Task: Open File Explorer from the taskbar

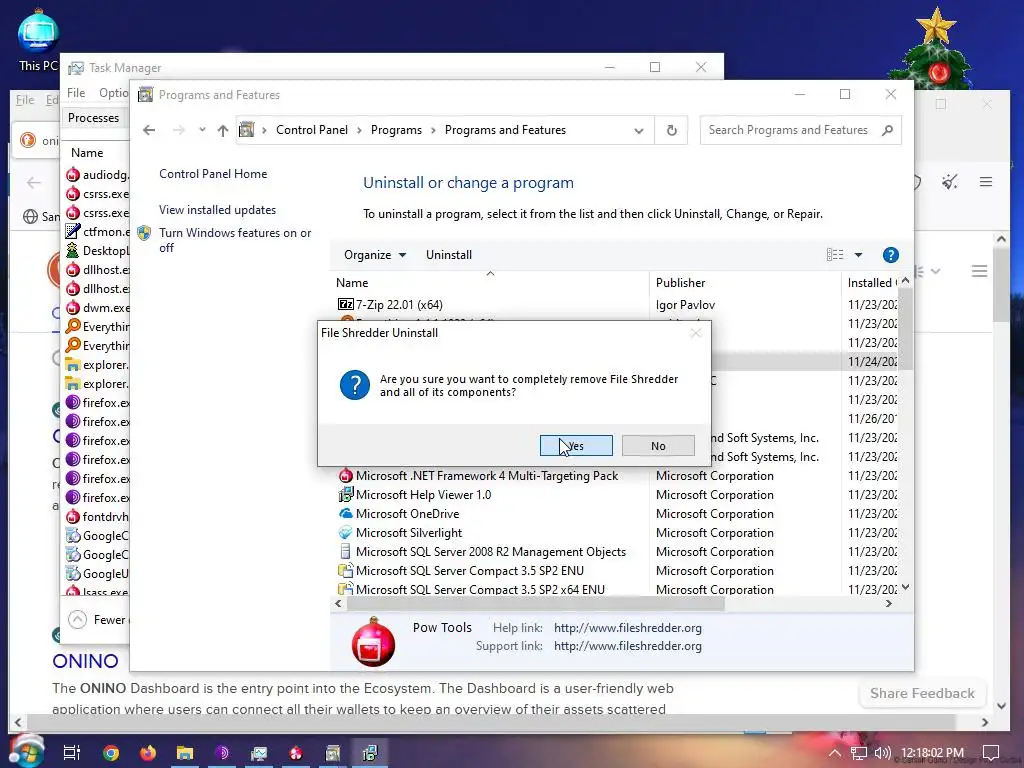Action: [185, 753]
